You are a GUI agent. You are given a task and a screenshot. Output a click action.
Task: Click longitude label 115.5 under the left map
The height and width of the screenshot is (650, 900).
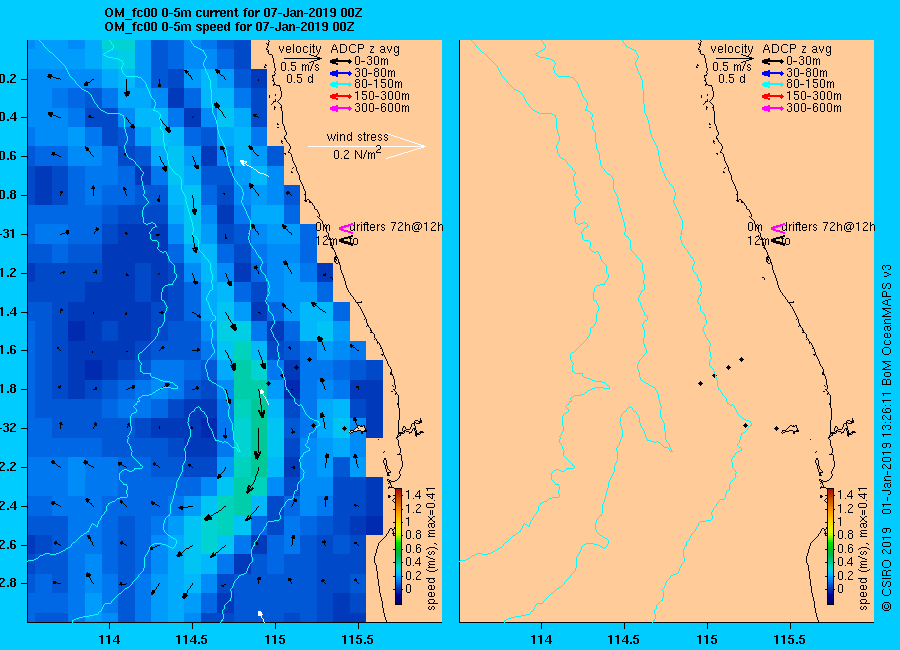(358, 639)
